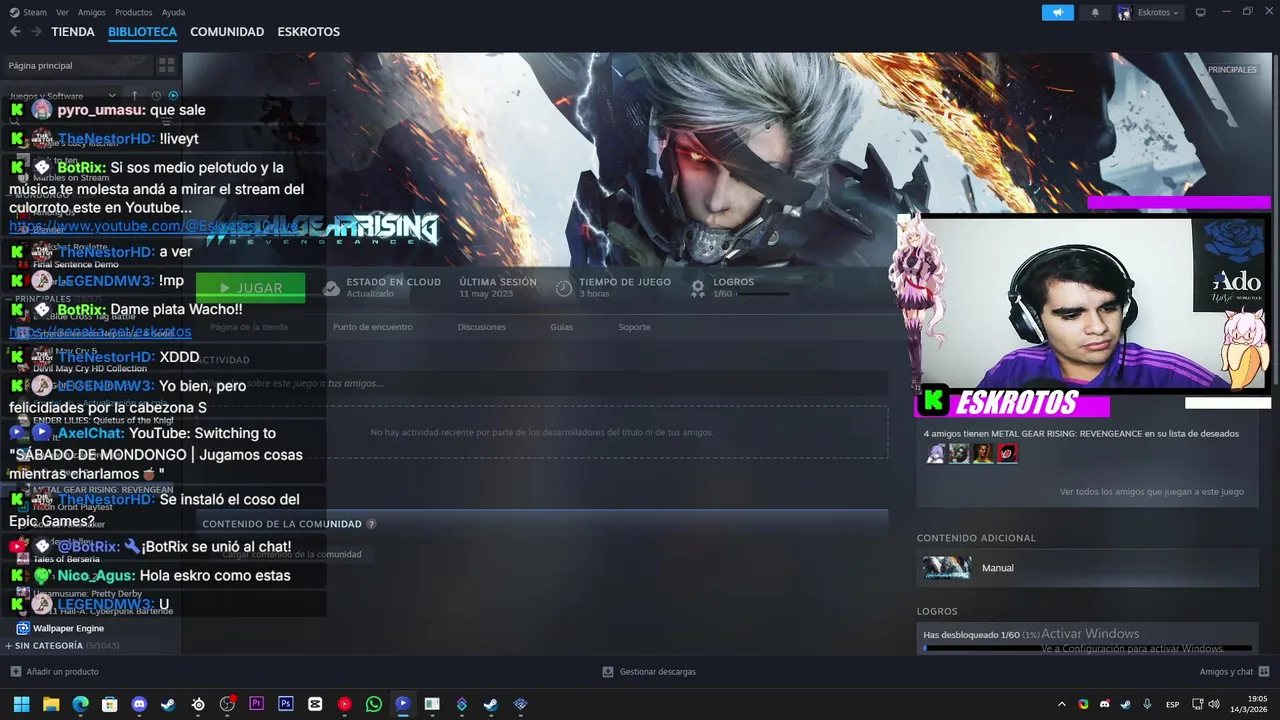Open the Eskrotos account dropdown

pyautogui.click(x=1149, y=12)
